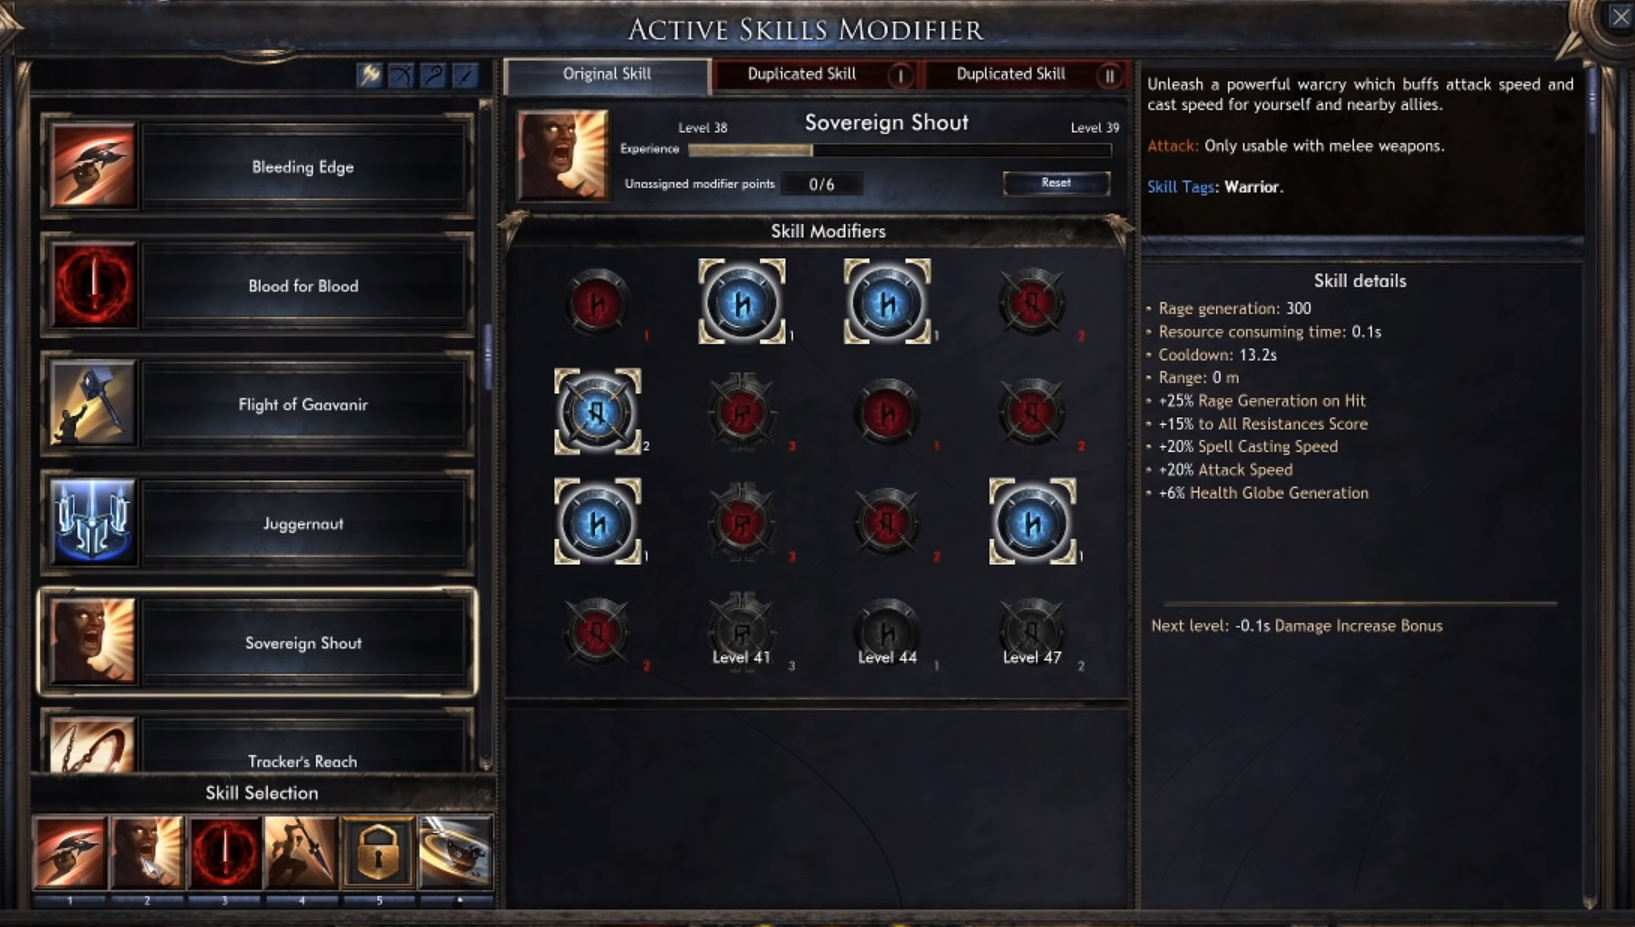Toggle the bow weapon skill filter
Screen dimensions: 1635x927
402,75
